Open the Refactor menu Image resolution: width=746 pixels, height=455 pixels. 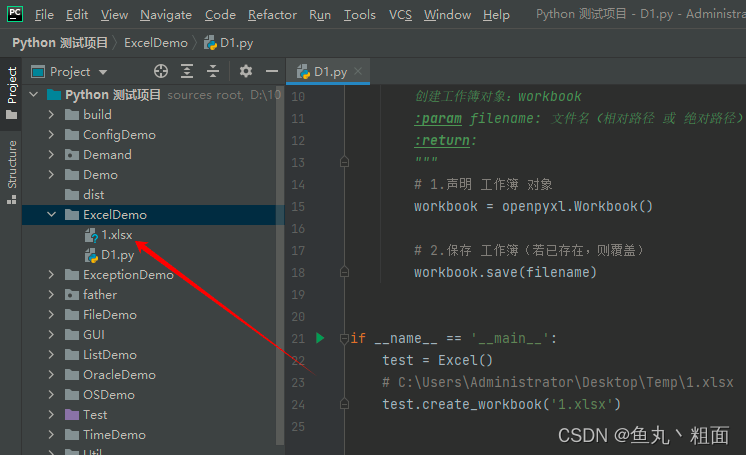(x=272, y=15)
